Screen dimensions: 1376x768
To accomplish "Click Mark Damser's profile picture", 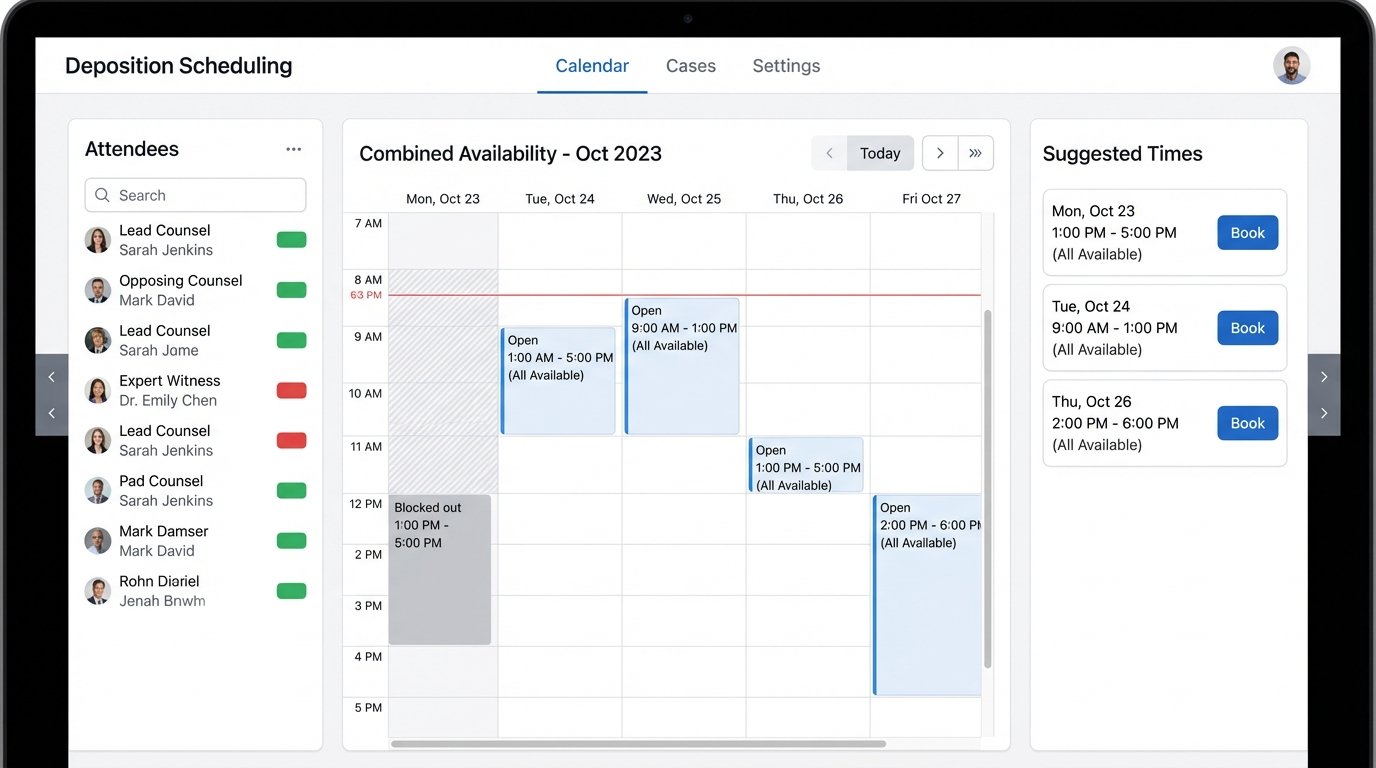I will click(97, 540).
